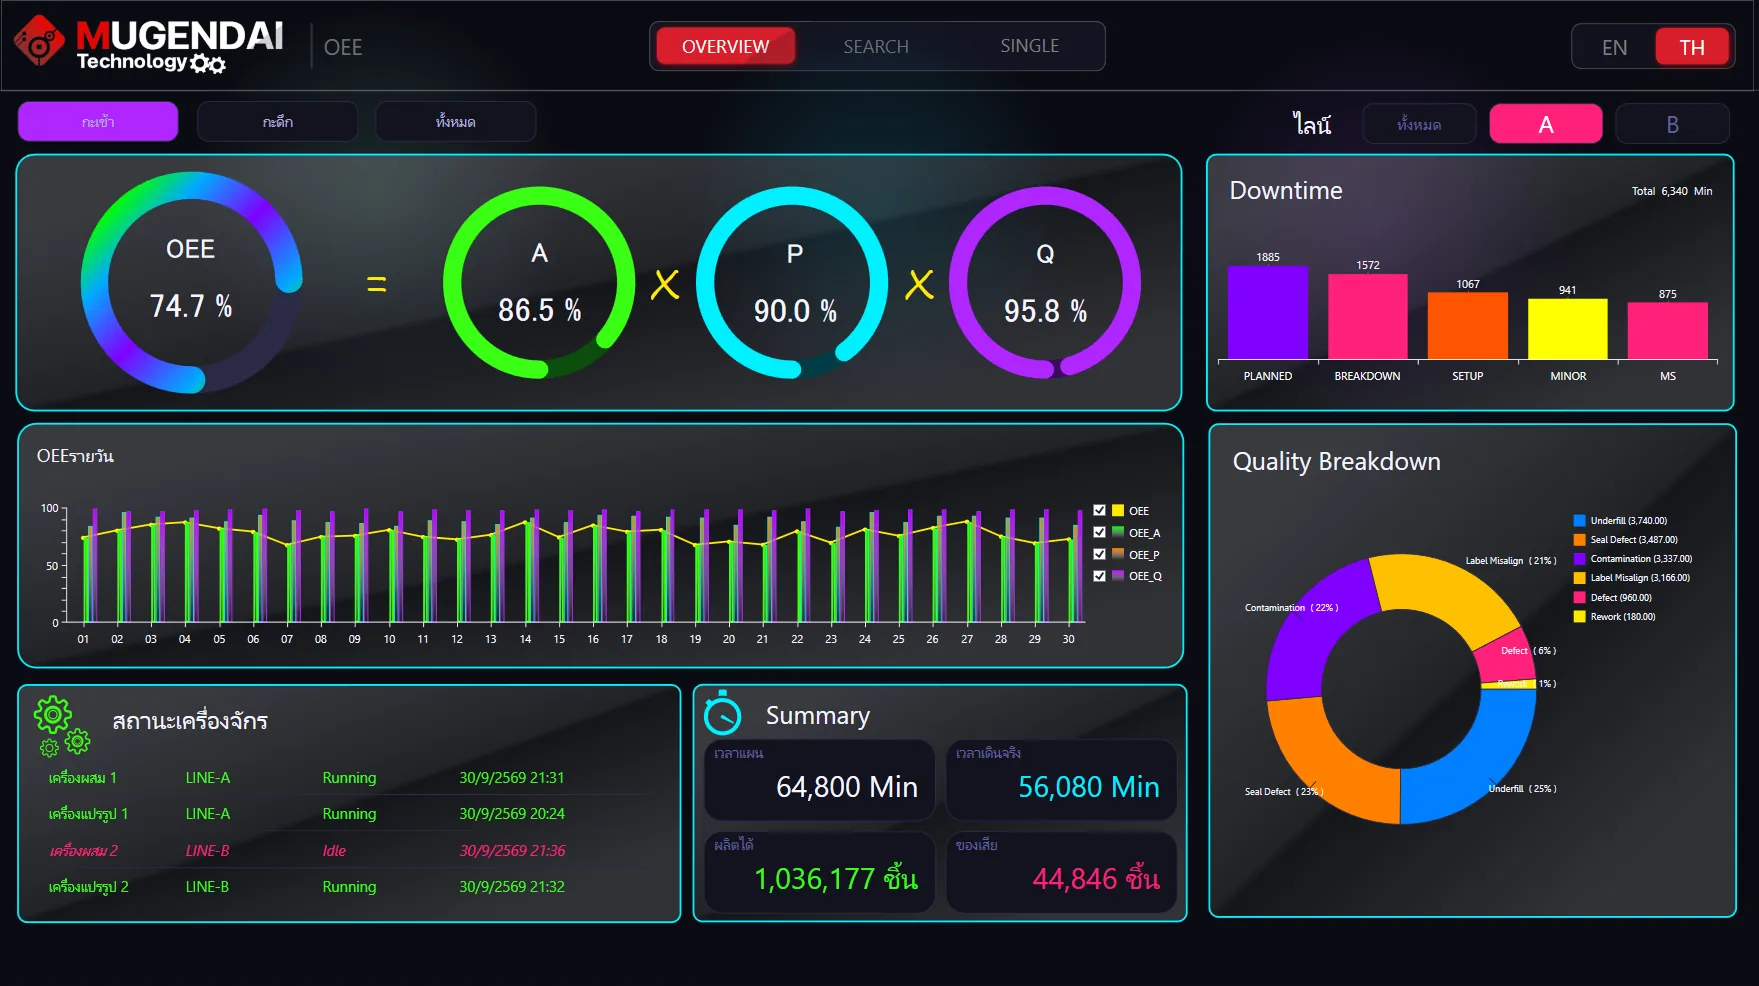Click the OEEรายวัน chart title
The height and width of the screenshot is (986, 1759).
point(75,456)
